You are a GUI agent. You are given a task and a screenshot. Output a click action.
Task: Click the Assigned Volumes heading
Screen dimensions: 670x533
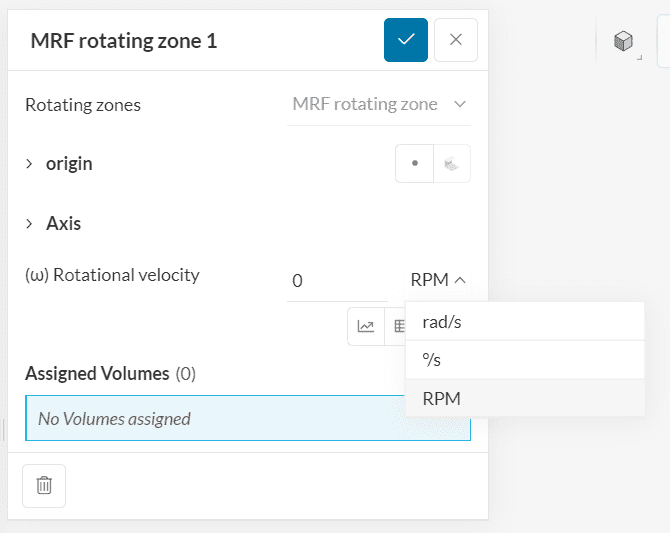pos(97,374)
